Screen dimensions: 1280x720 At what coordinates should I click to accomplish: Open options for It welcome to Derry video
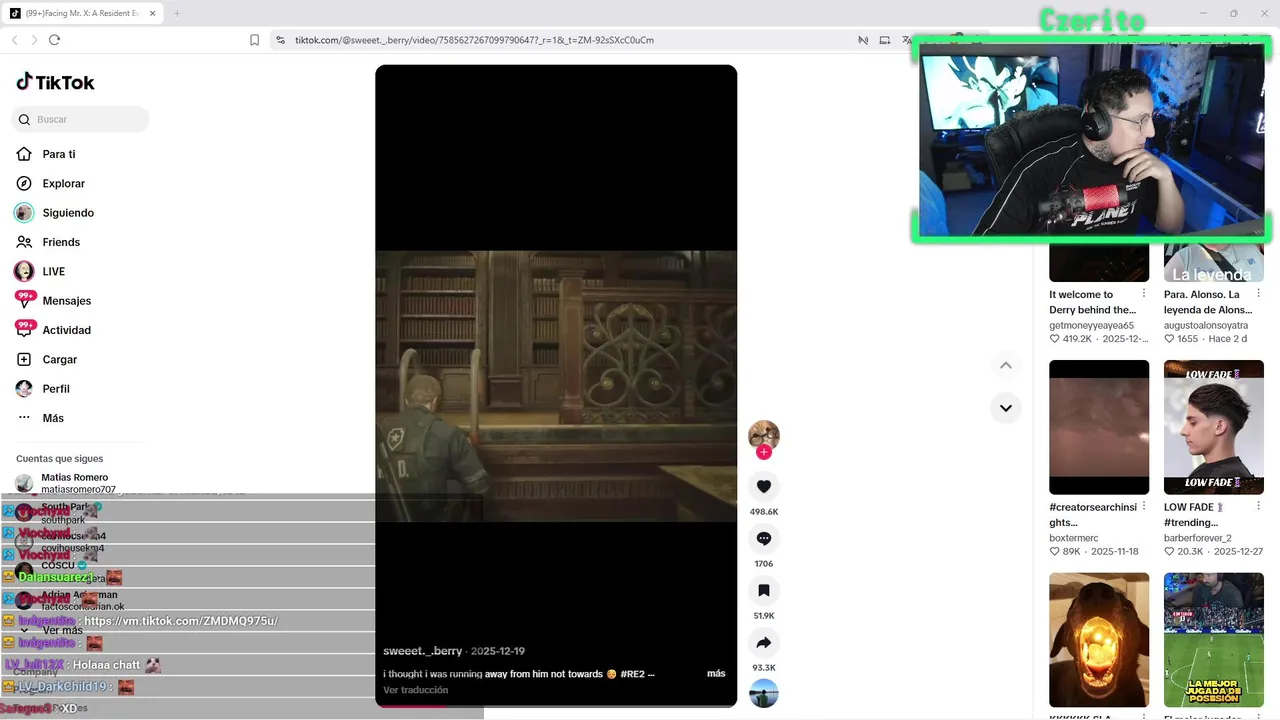1144,294
